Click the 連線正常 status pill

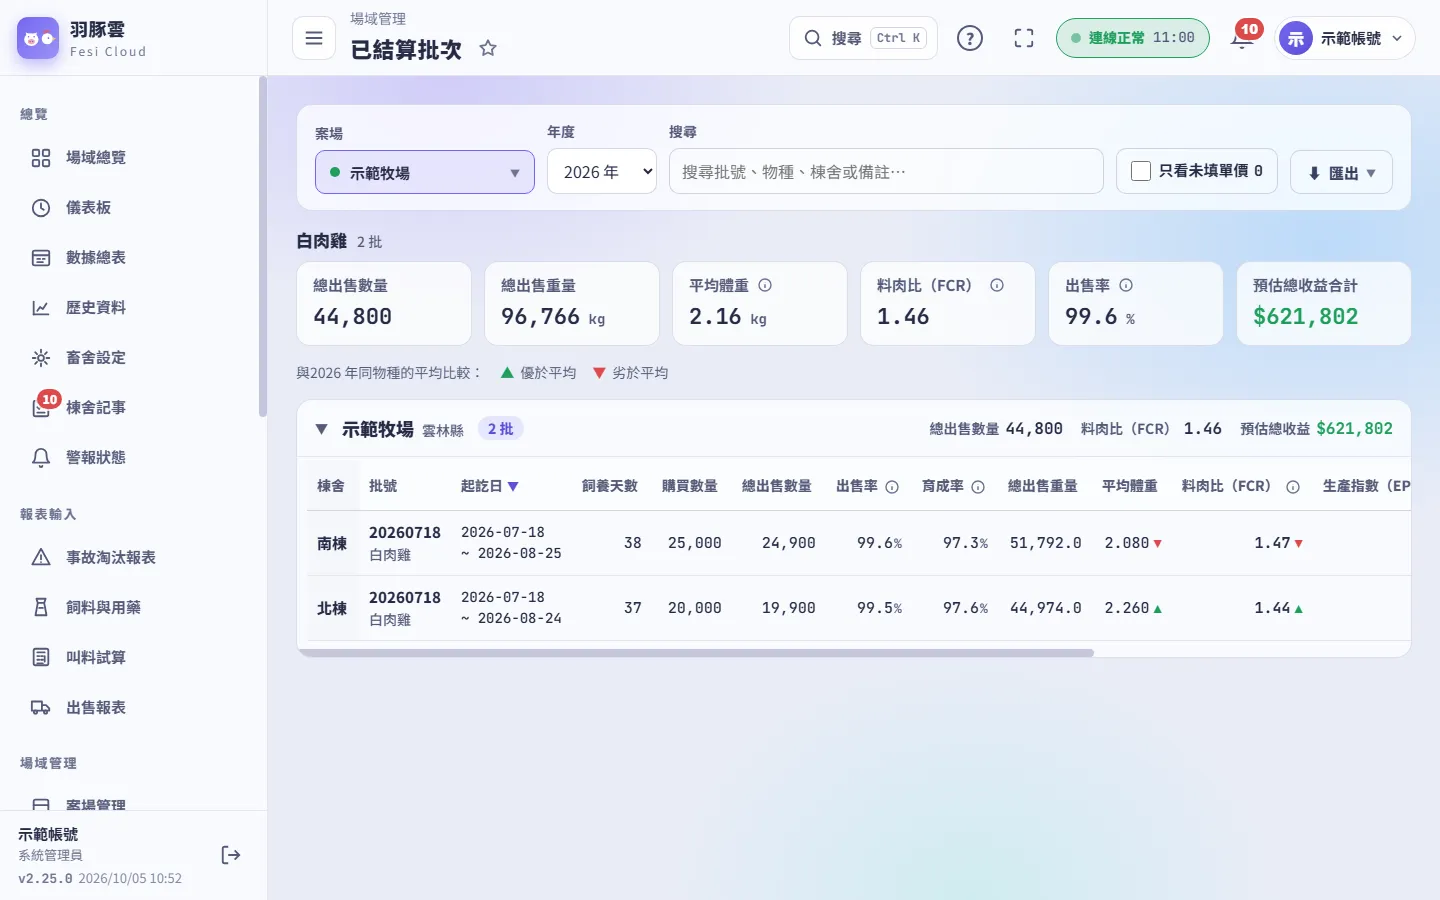pos(1133,38)
